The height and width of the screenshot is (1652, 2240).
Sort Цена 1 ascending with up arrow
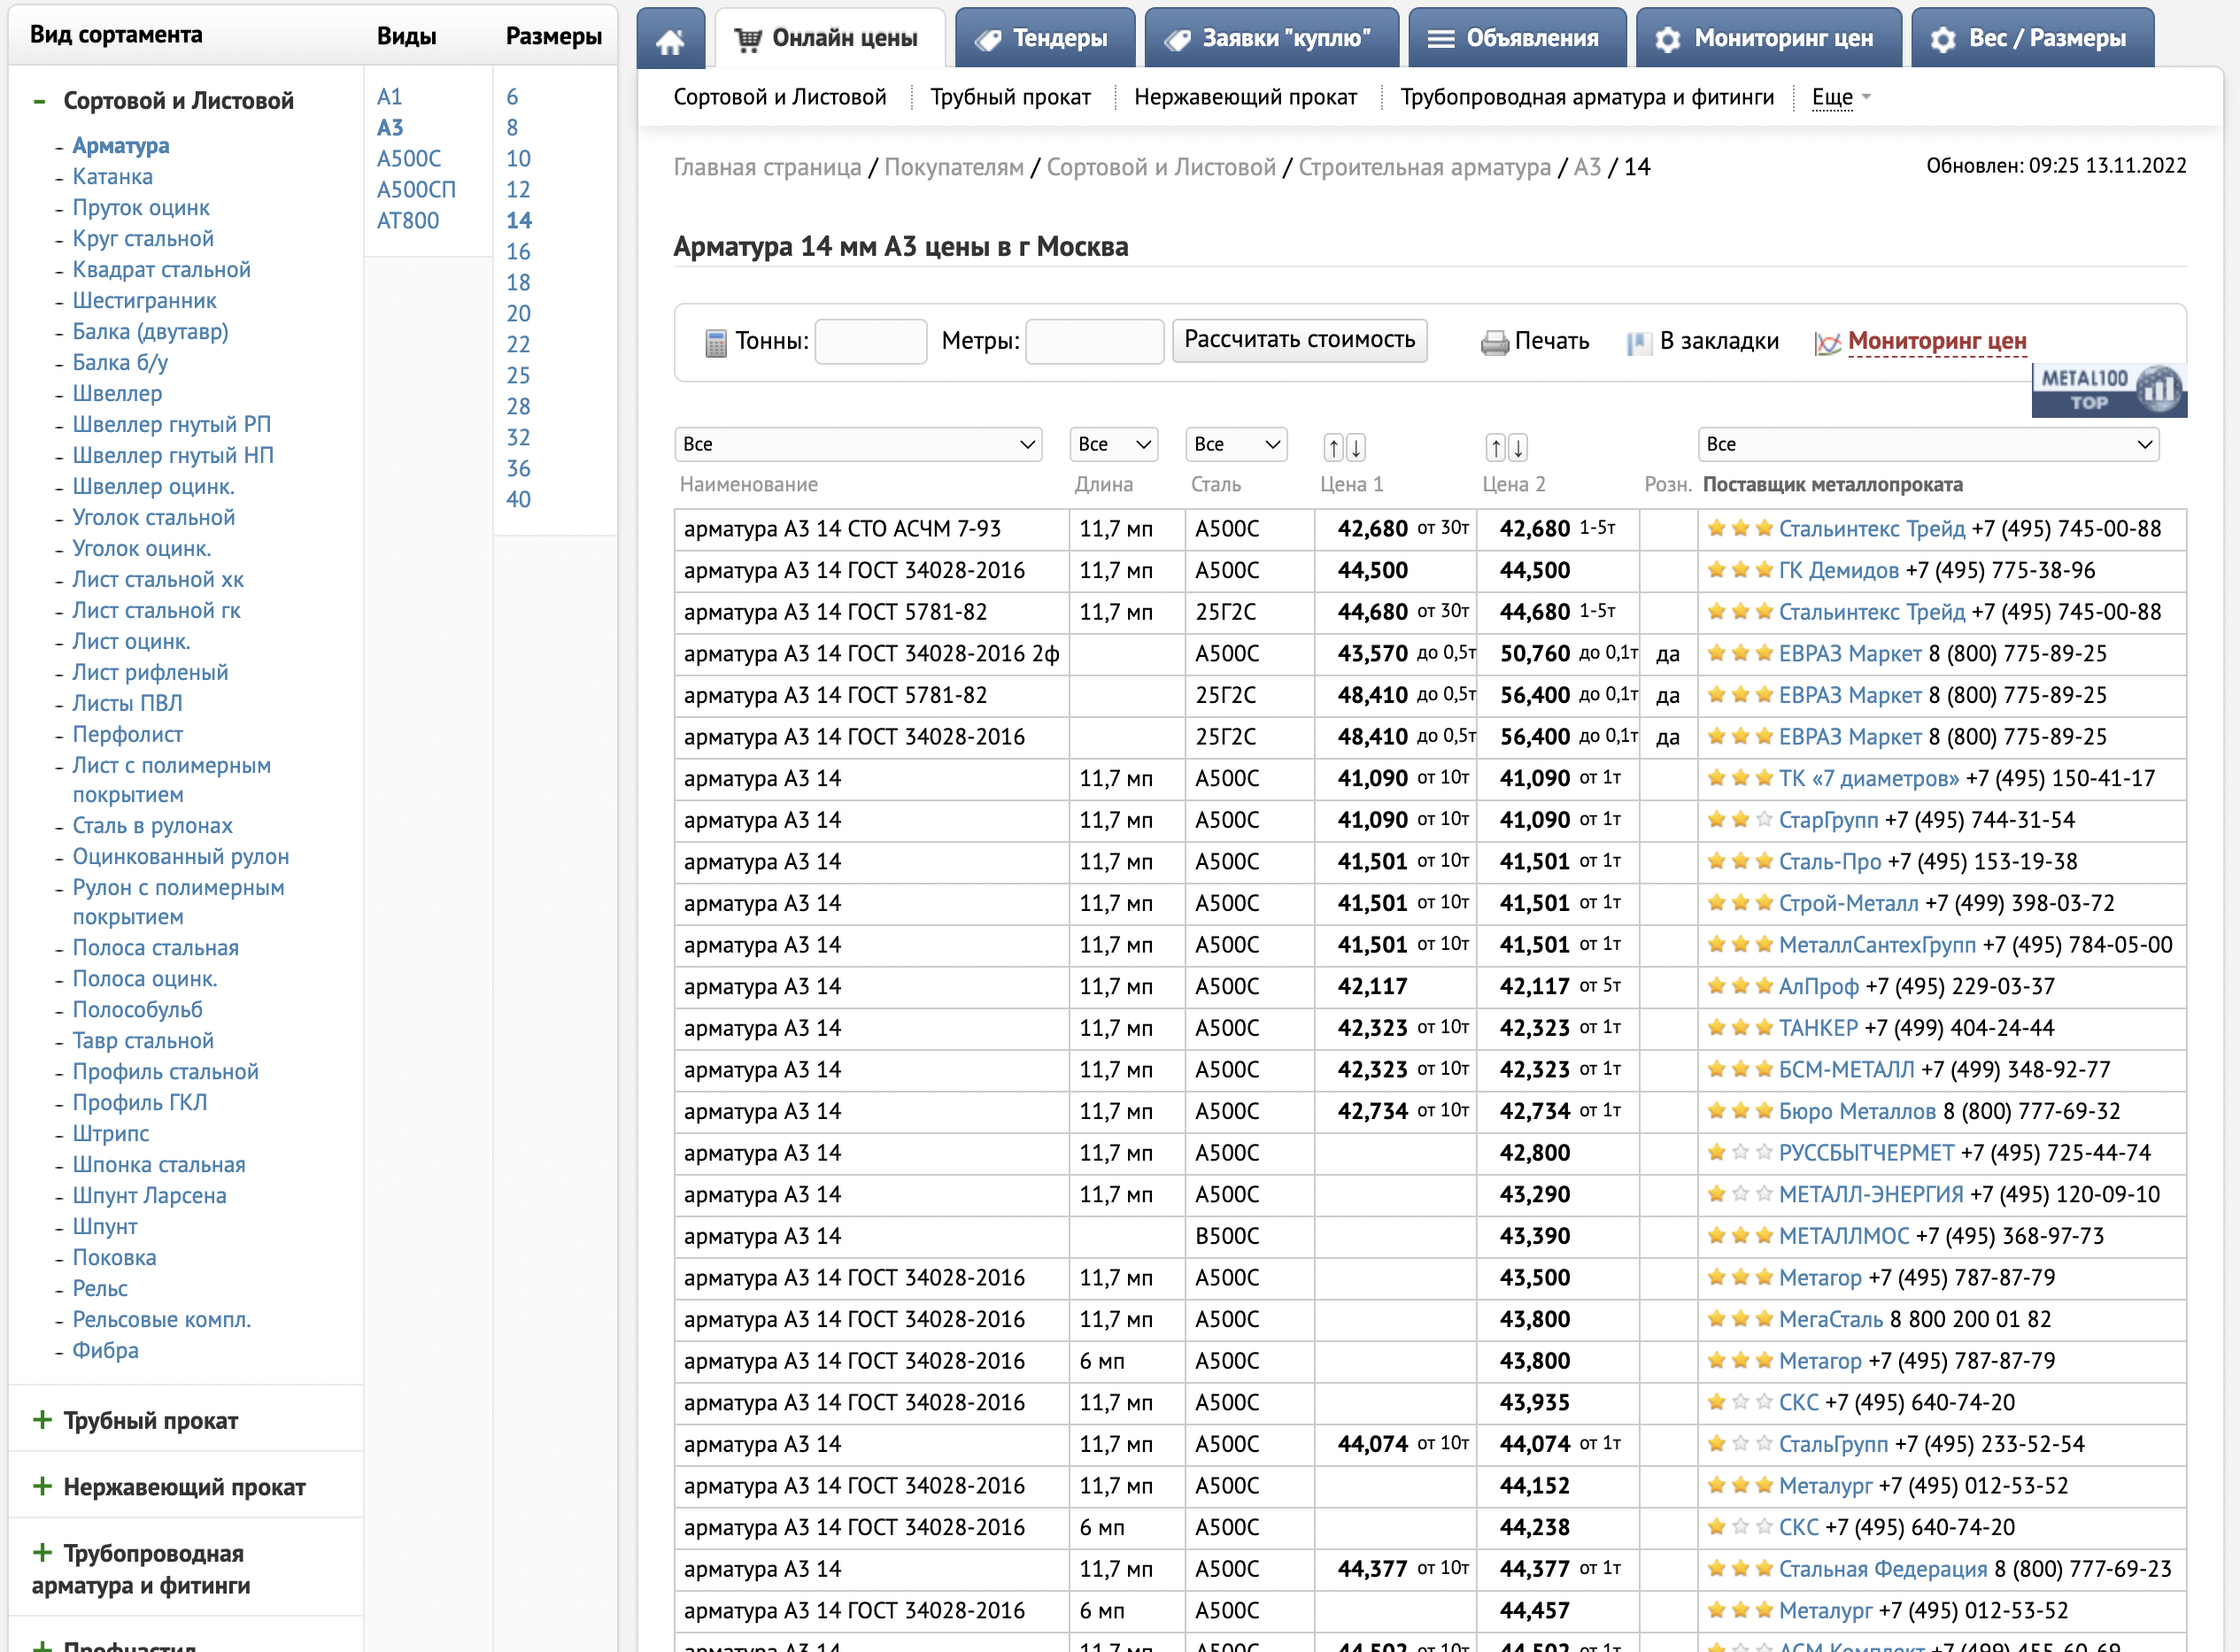click(1334, 447)
